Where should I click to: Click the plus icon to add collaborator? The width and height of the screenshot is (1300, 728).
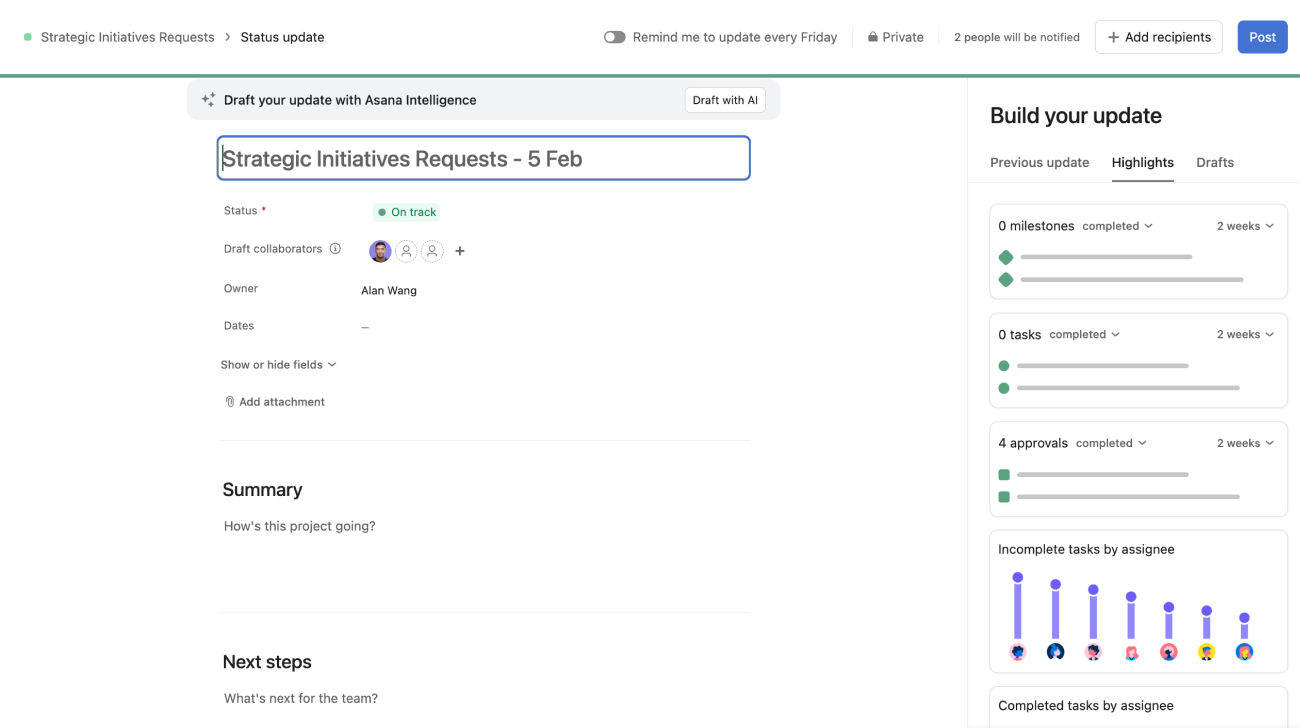coord(460,251)
